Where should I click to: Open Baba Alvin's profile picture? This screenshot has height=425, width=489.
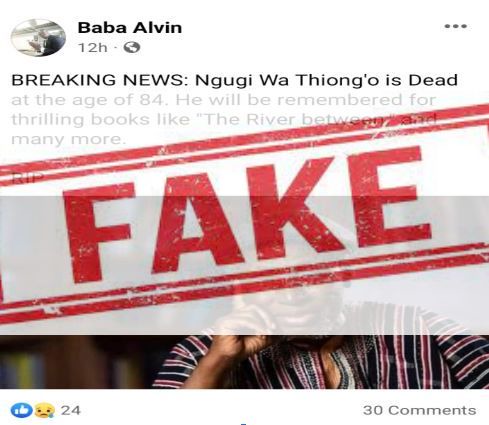click(38, 38)
